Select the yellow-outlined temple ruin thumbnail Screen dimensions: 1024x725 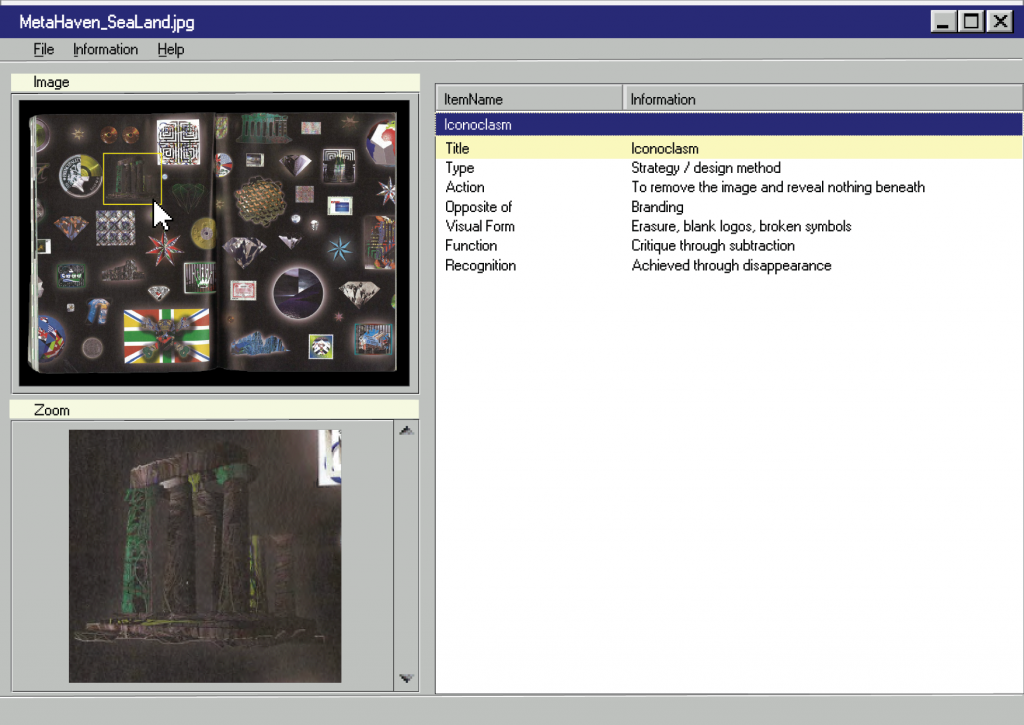(x=132, y=178)
